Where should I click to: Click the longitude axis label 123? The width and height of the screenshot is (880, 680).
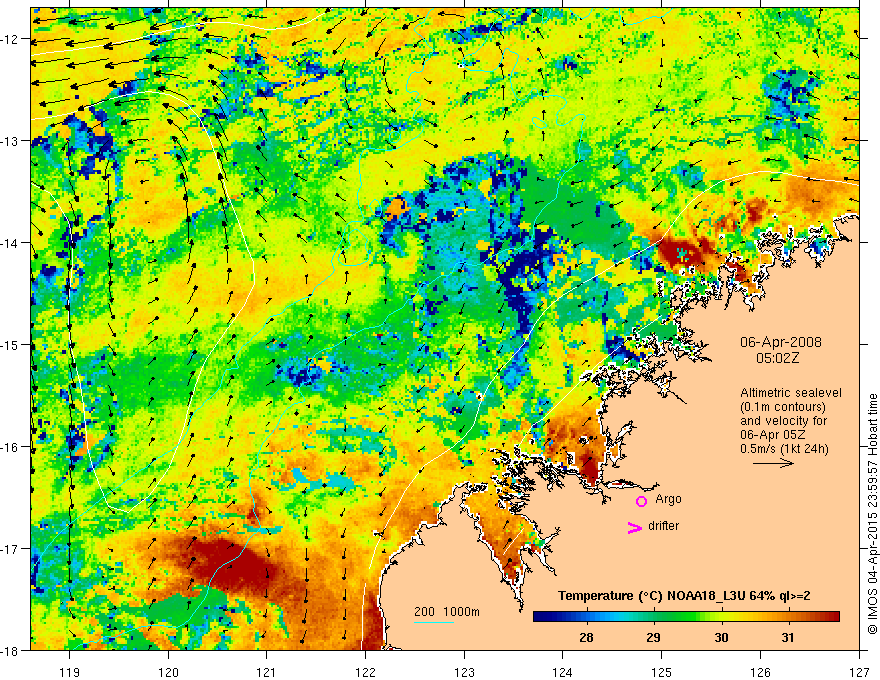tap(464, 672)
